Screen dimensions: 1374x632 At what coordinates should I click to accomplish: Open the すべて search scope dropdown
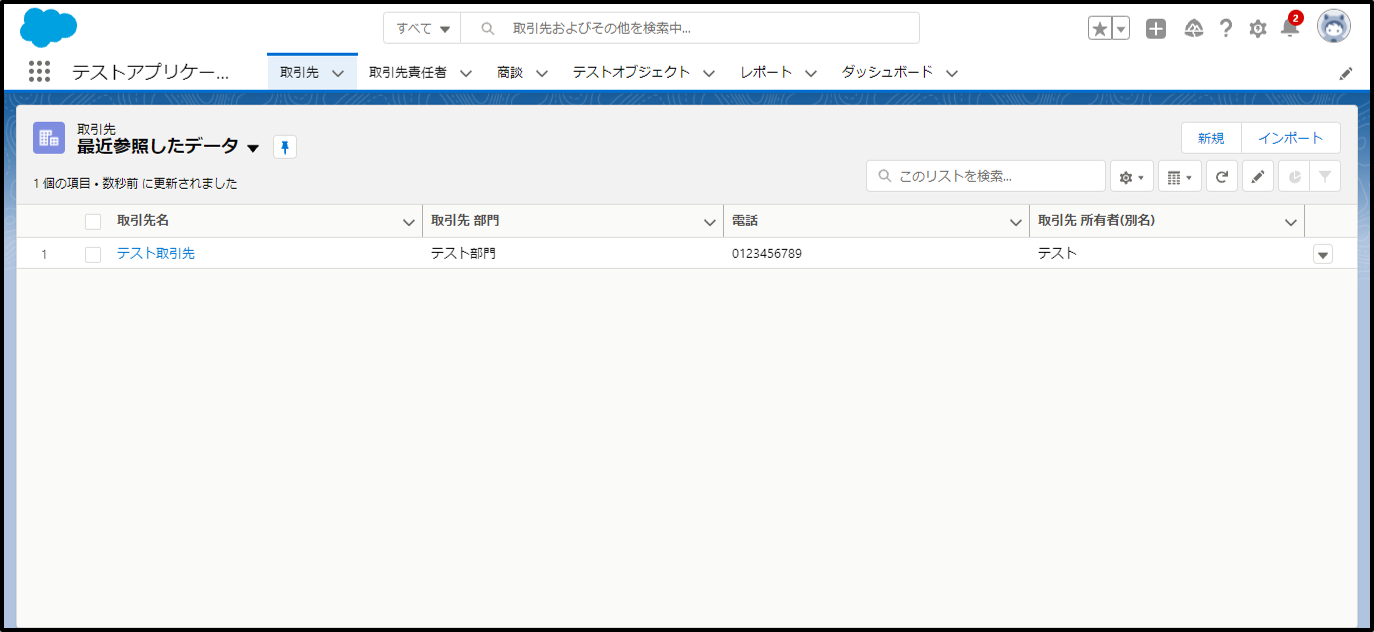(x=422, y=29)
